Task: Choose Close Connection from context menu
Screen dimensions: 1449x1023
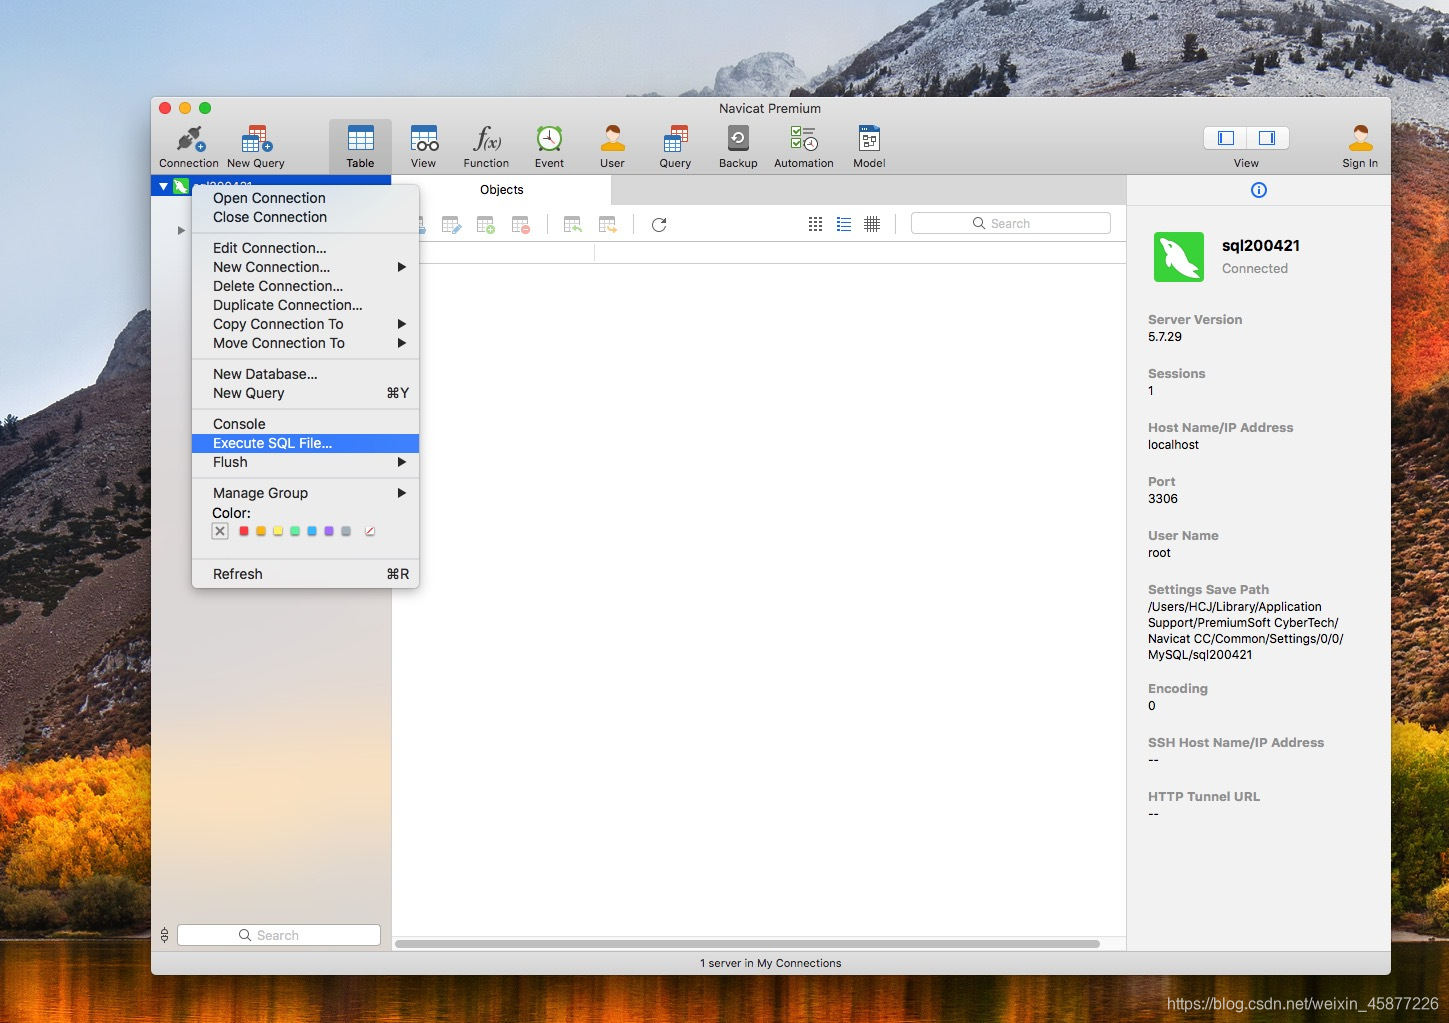Action: point(305,217)
